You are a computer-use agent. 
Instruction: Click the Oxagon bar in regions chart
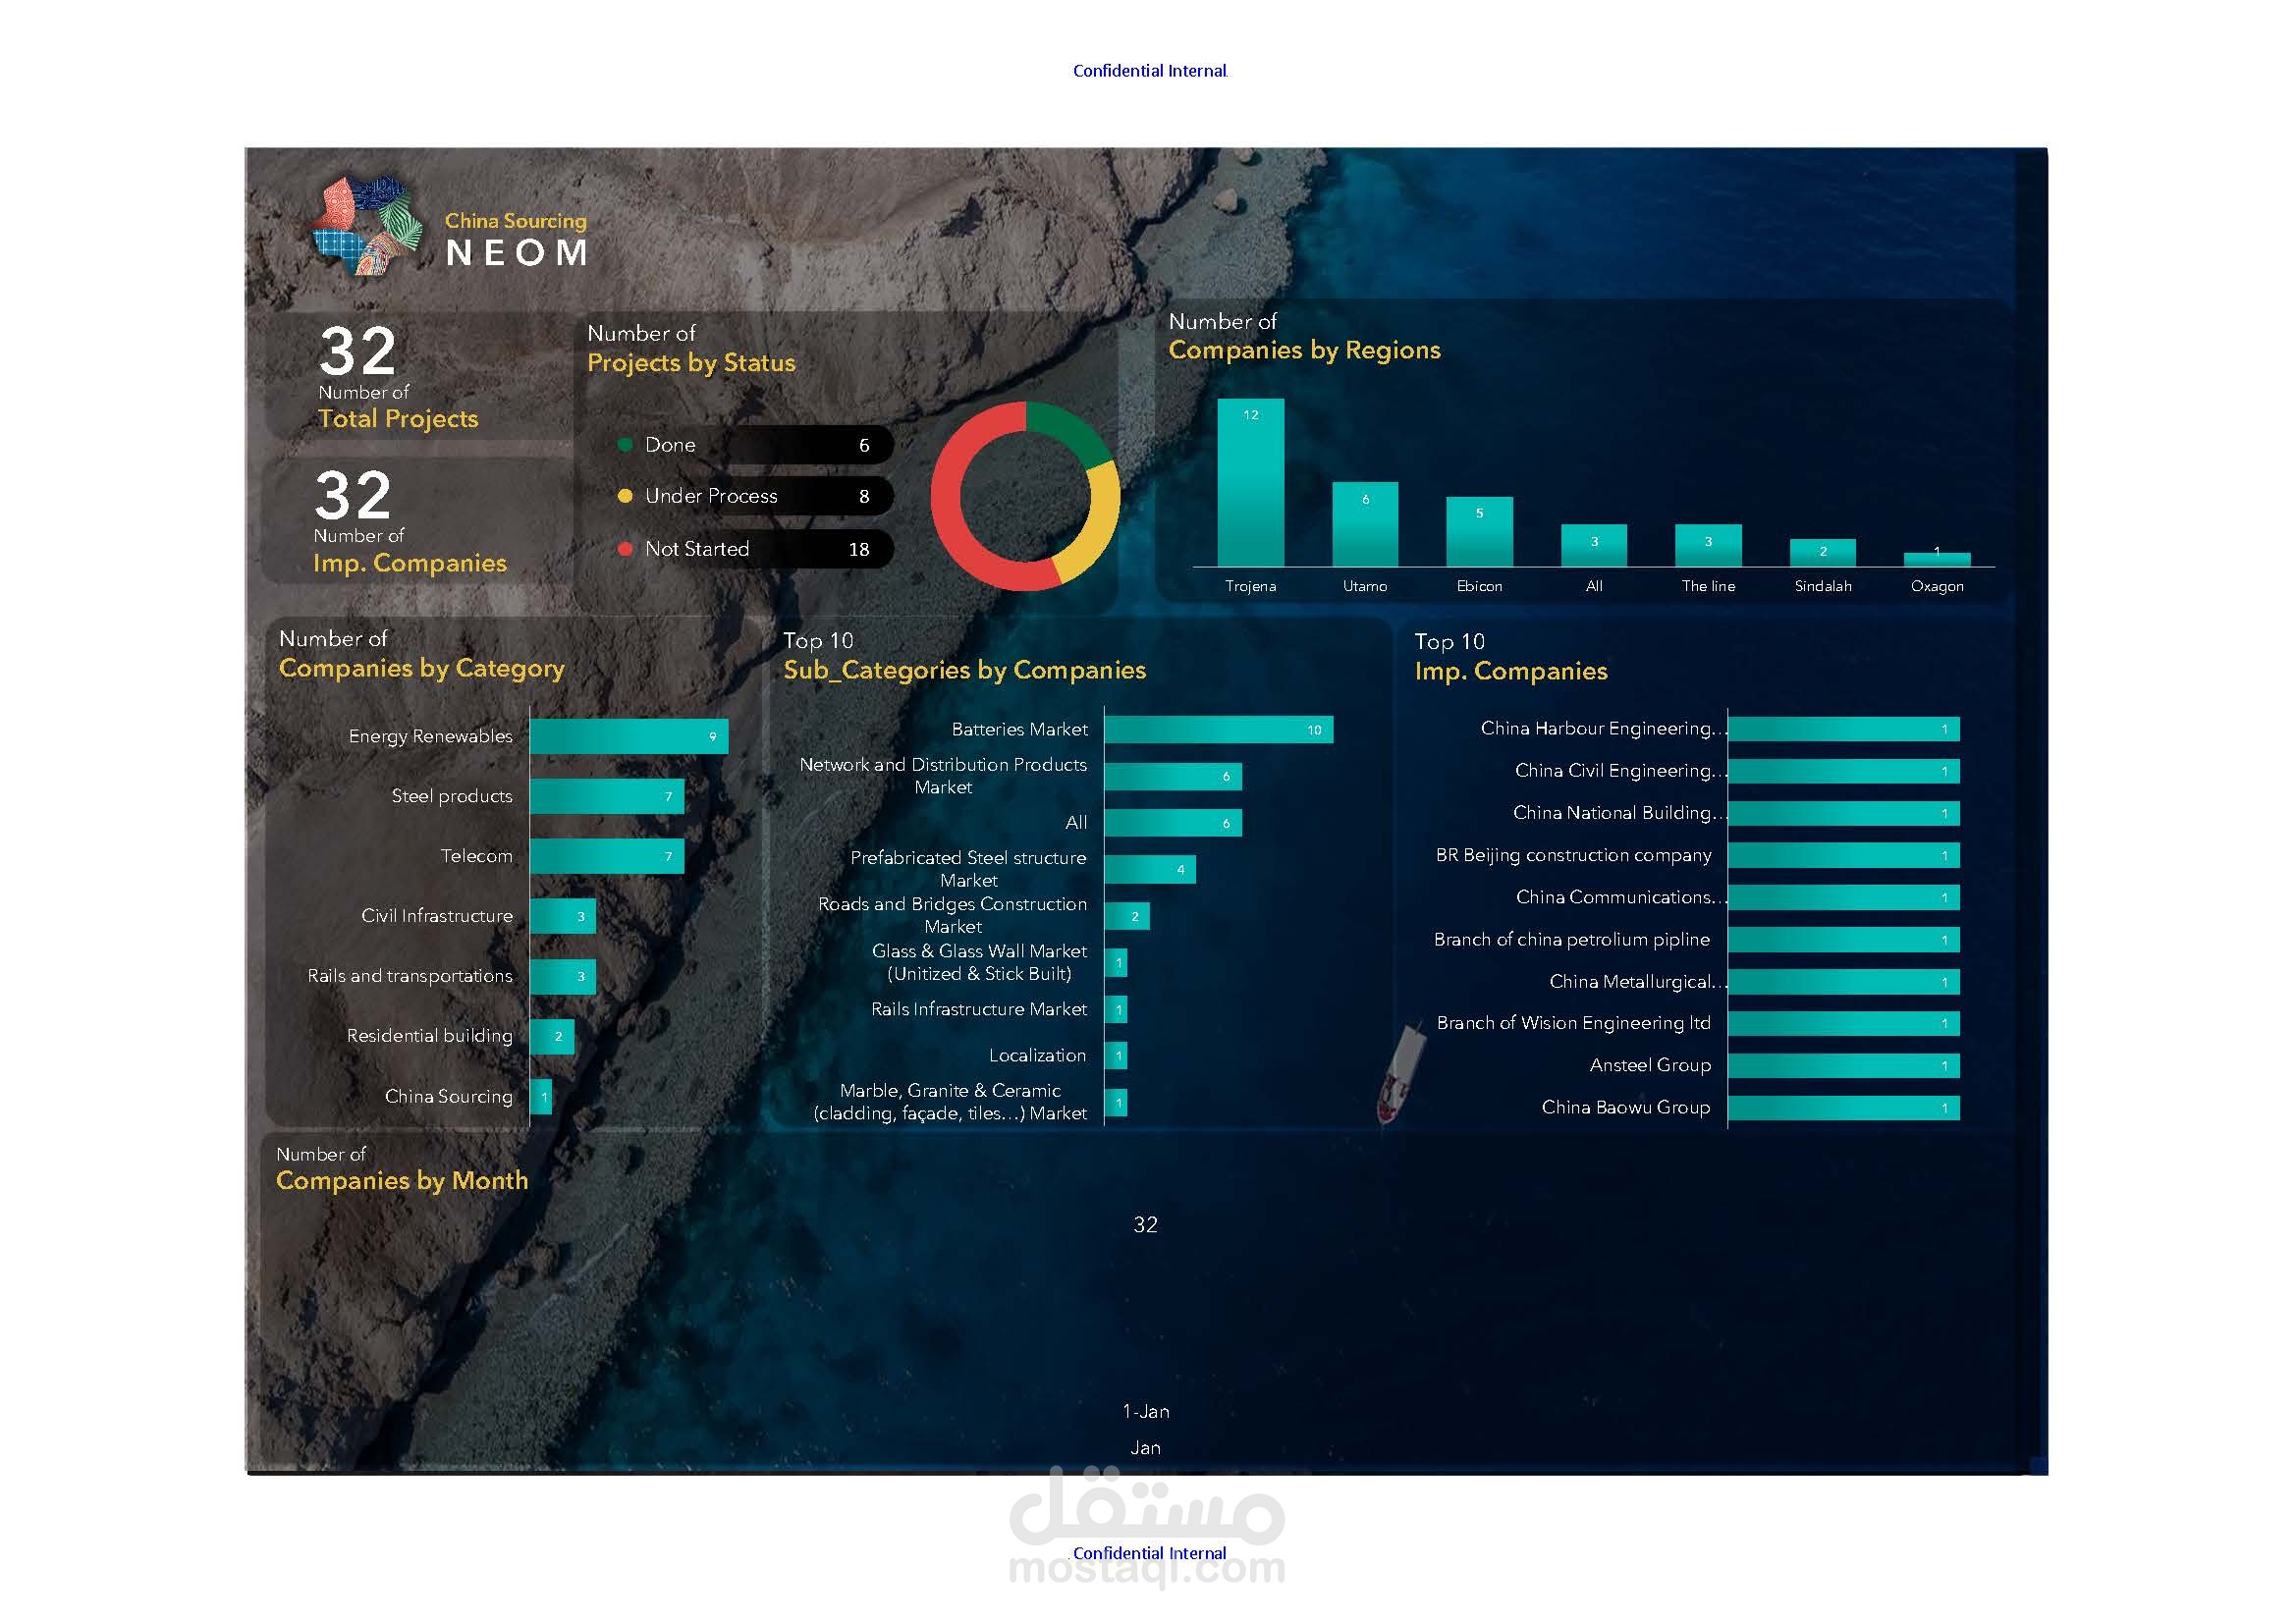[1937, 560]
